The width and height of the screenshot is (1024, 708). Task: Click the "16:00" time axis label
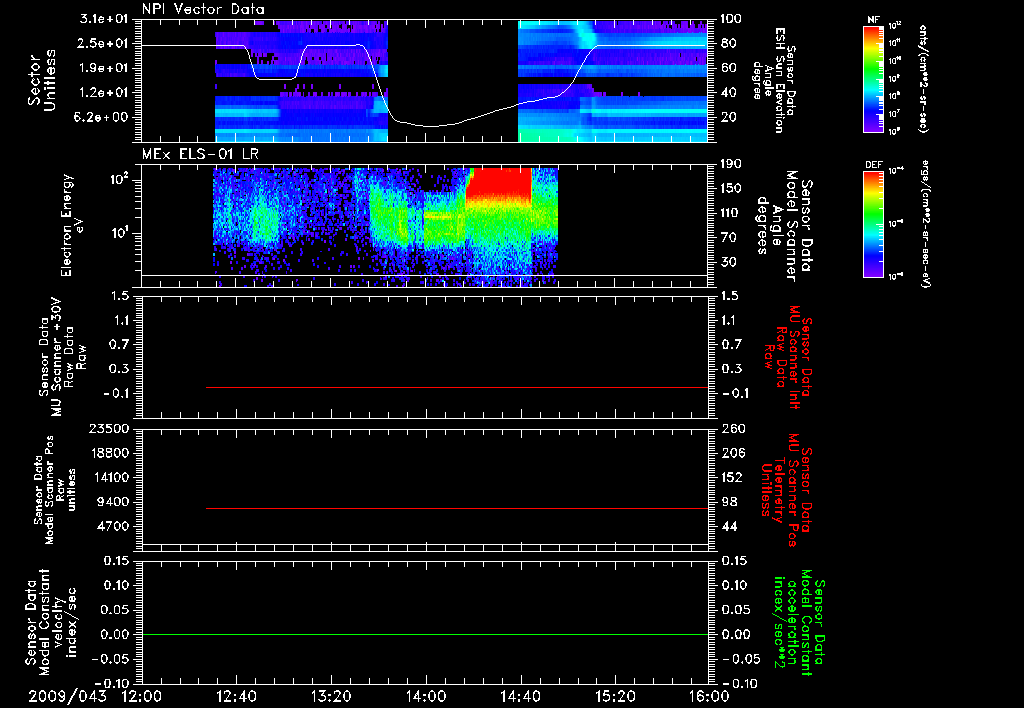click(709, 696)
